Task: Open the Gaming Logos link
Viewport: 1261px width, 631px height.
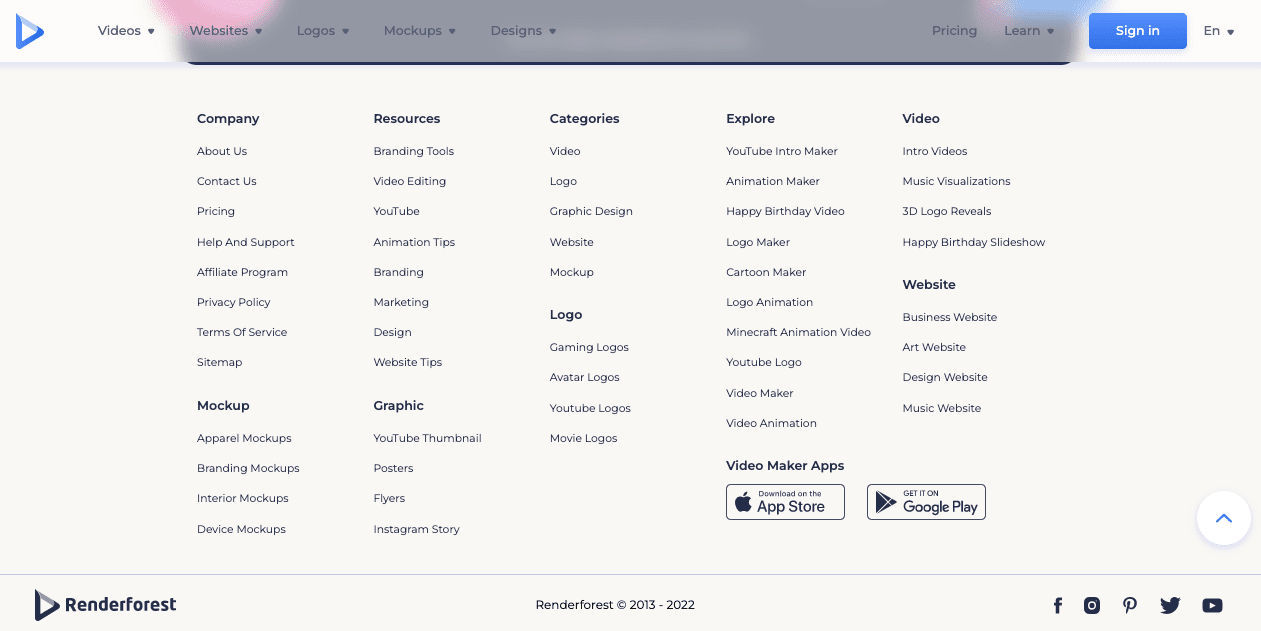Action: tap(589, 347)
